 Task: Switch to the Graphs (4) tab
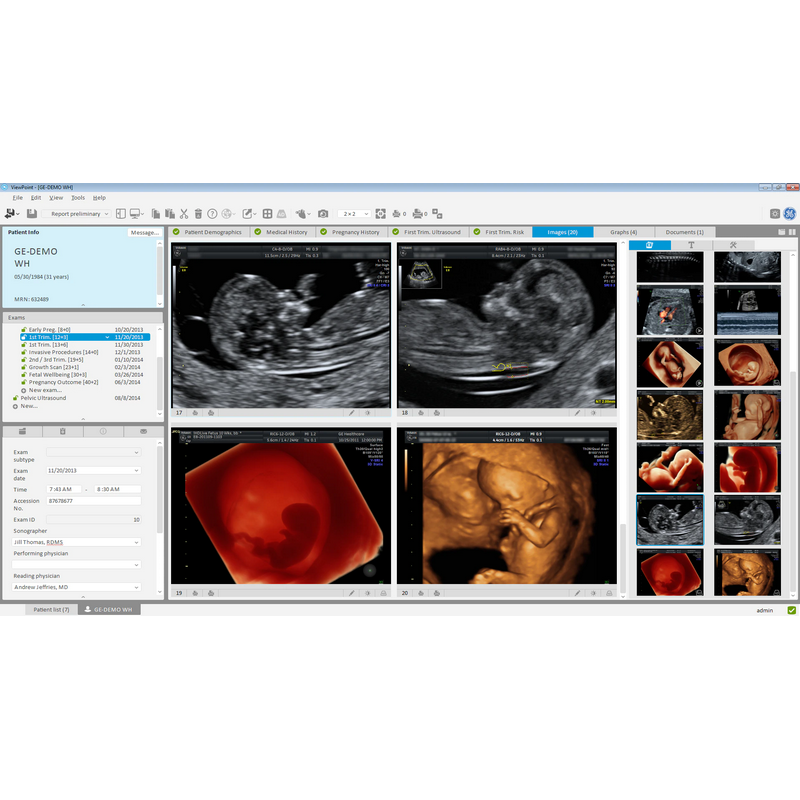623,232
